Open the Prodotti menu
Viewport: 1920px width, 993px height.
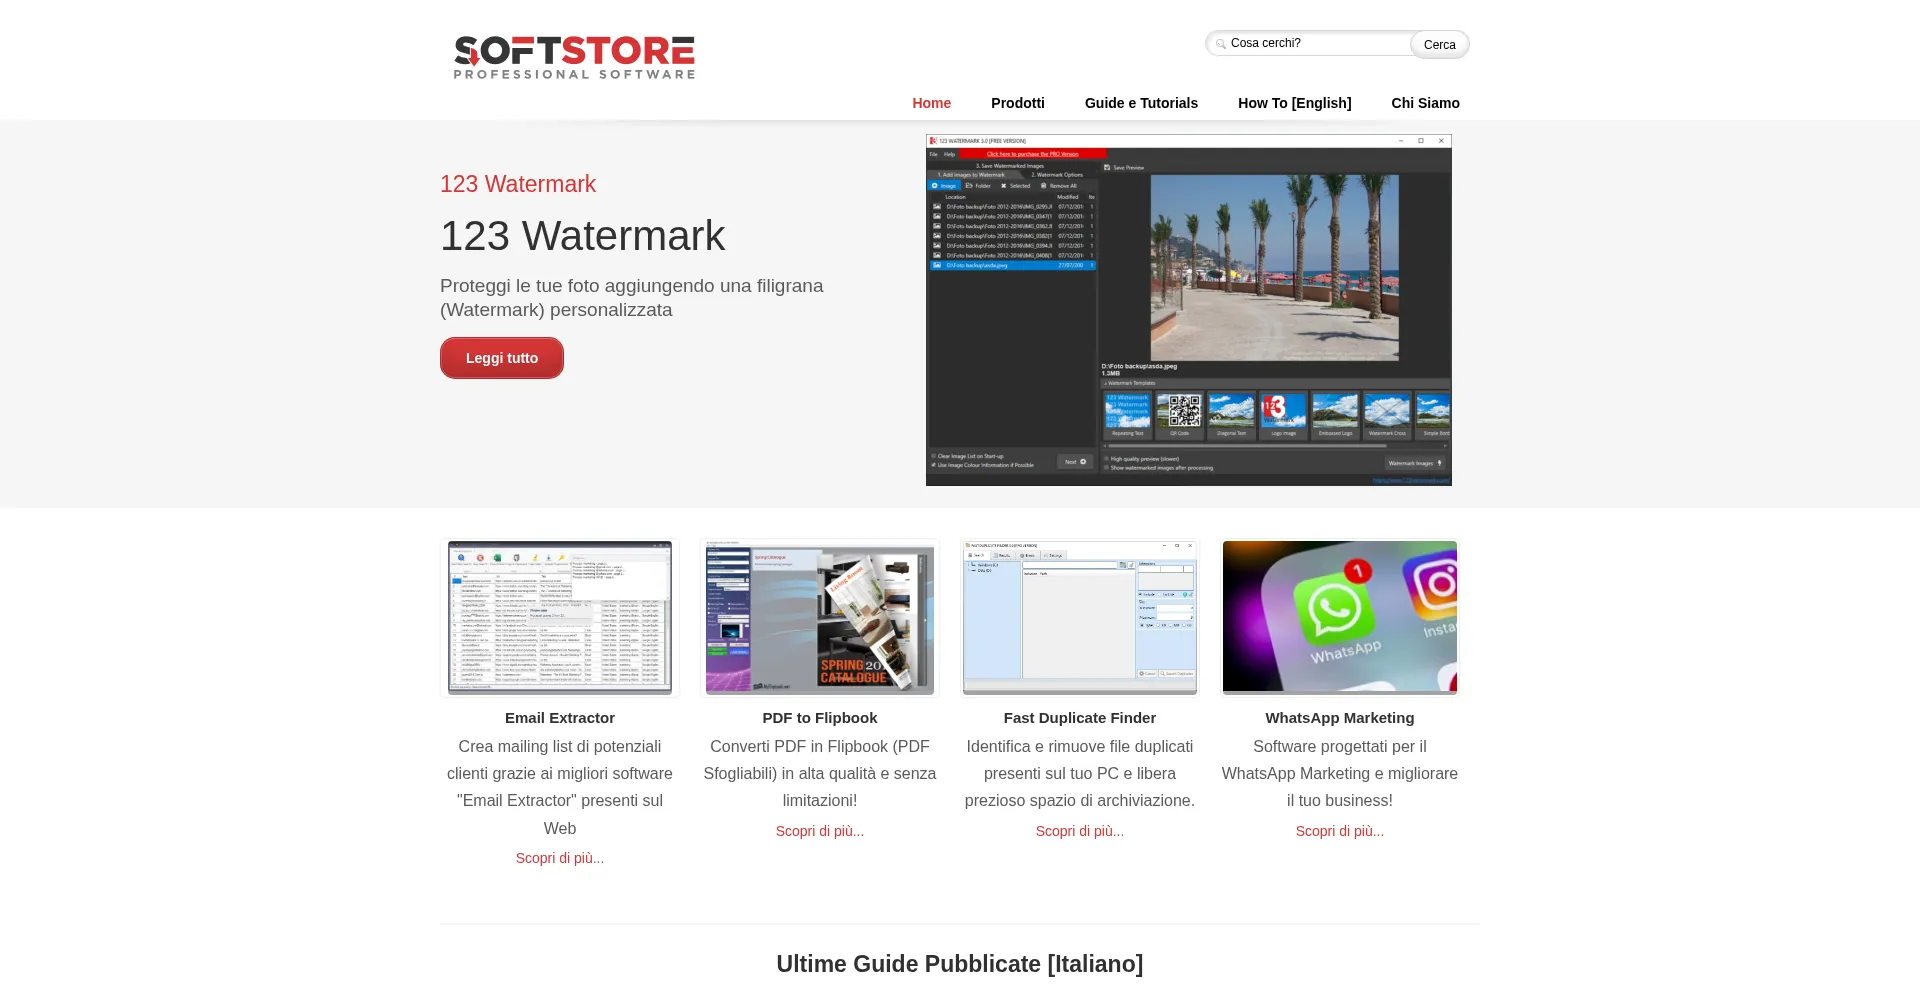[x=1017, y=103]
